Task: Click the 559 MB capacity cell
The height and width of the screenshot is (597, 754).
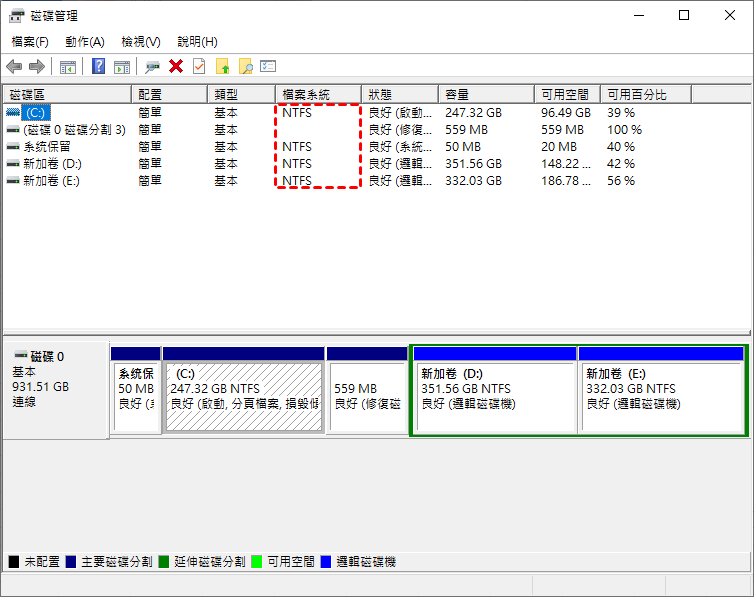Action: (466, 130)
